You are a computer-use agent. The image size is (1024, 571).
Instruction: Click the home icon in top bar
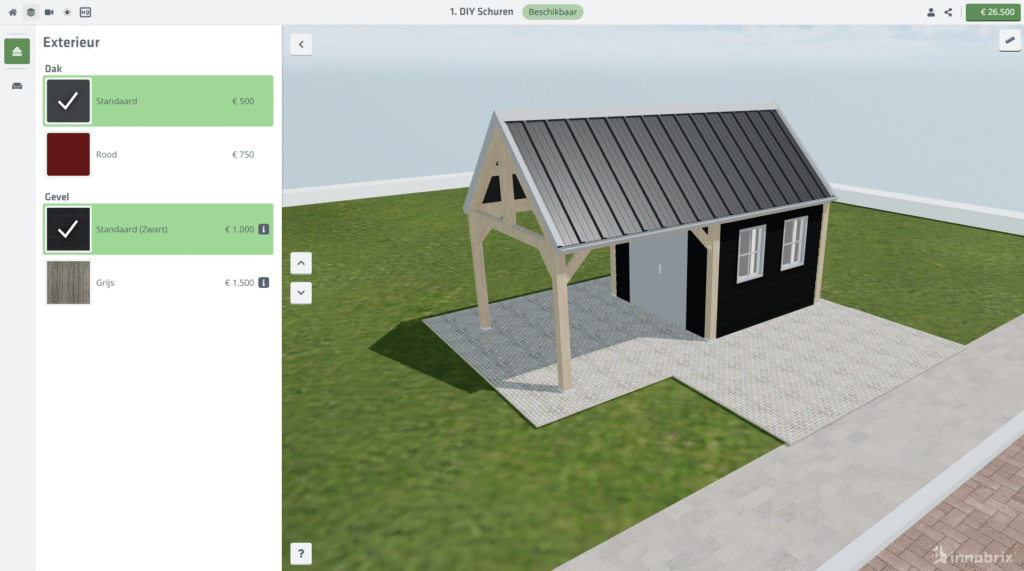point(13,12)
